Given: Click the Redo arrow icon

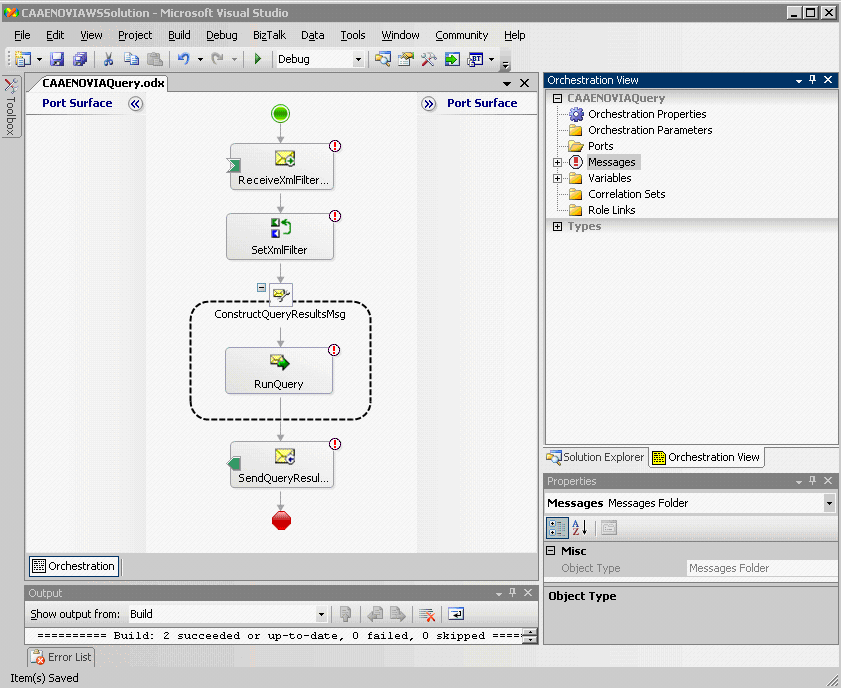Looking at the screenshot, I should pos(217,59).
